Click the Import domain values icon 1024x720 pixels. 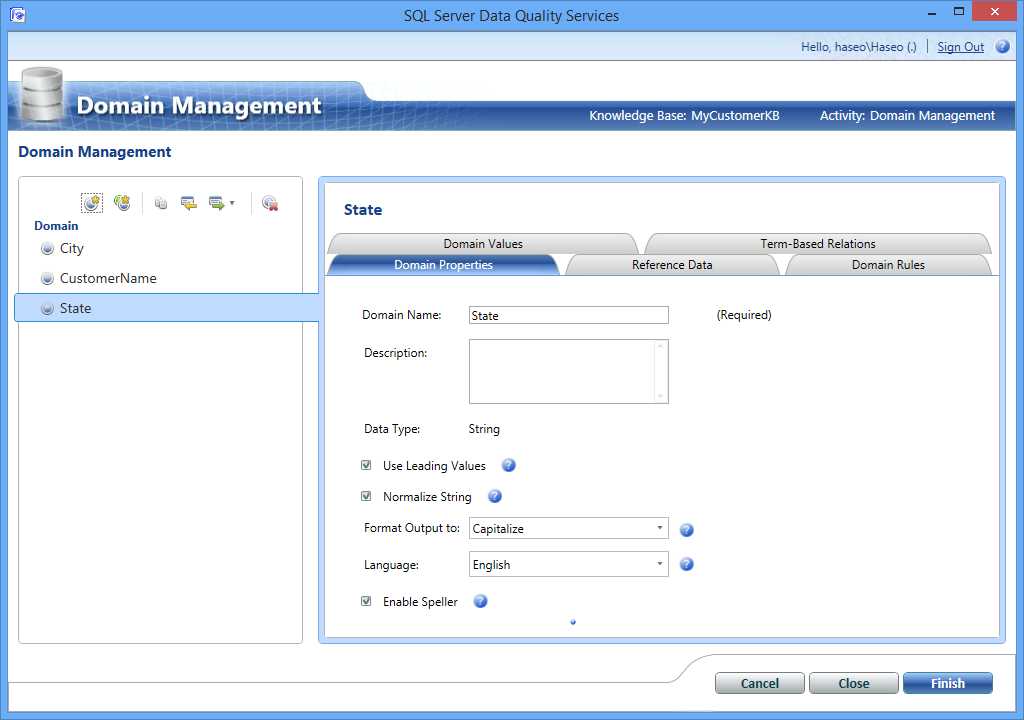tap(189, 204)
